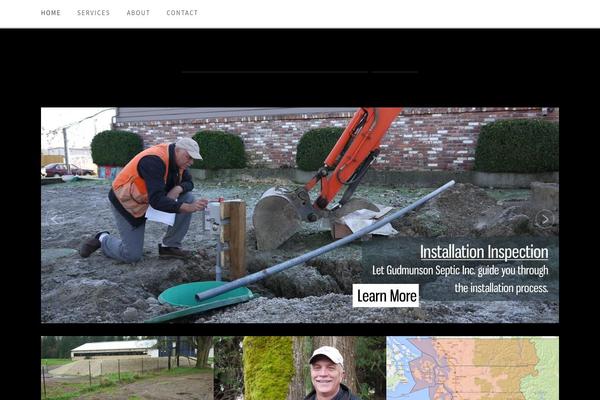Open the Installation Inspection heading link
Image resolution: width=600 pixels, height=400 pixels.
pos(484,252)
